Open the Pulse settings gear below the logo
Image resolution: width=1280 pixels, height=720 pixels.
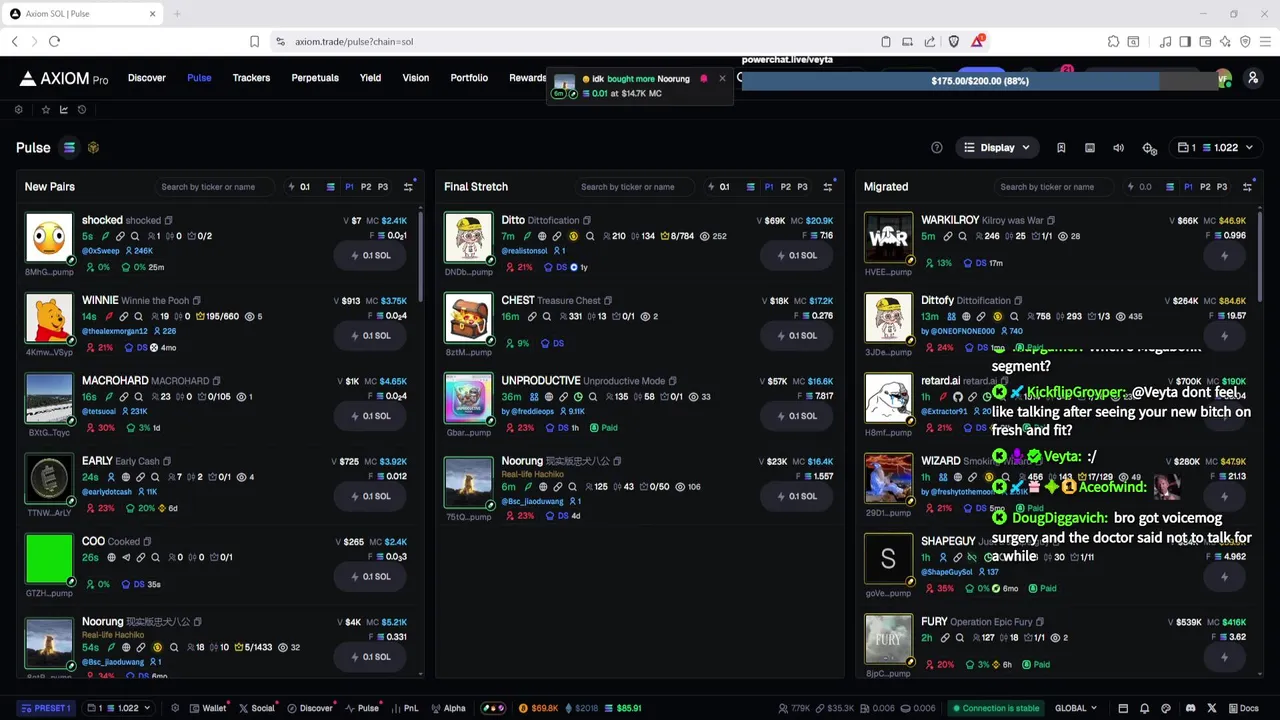point(18,110)
